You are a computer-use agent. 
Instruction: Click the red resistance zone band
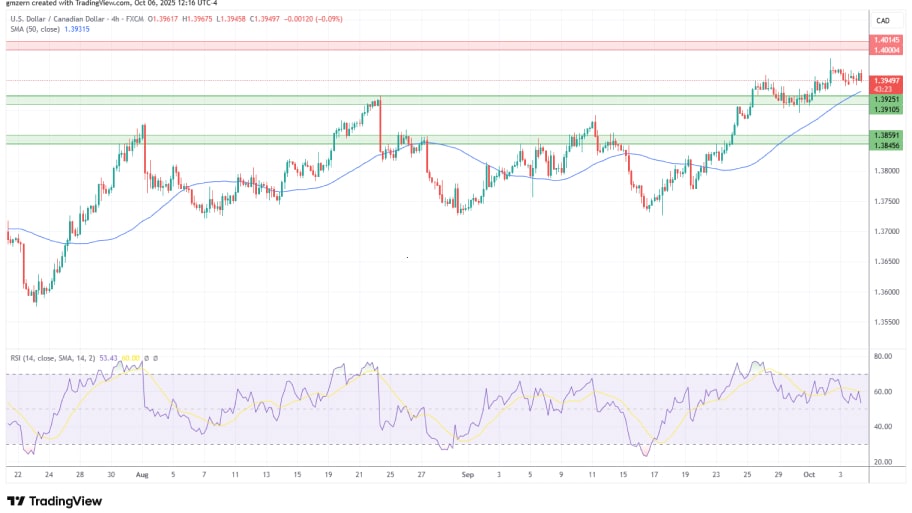[x=430, y=46]
